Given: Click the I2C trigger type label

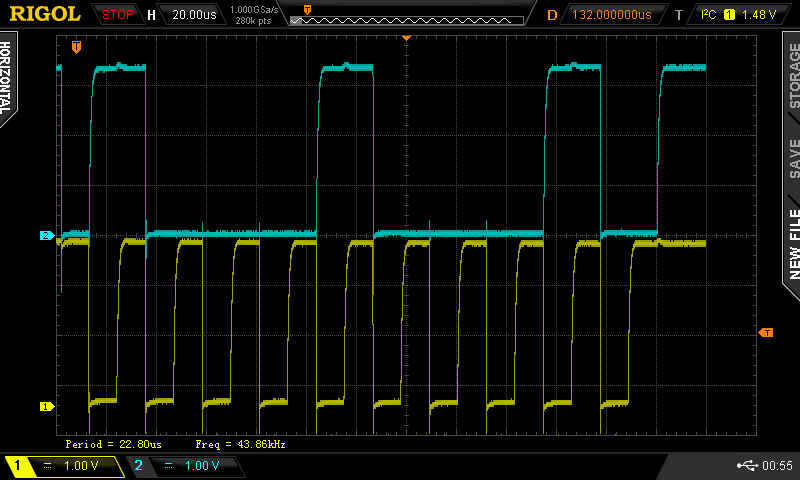Looking at the screenshot, I should 709,14.
